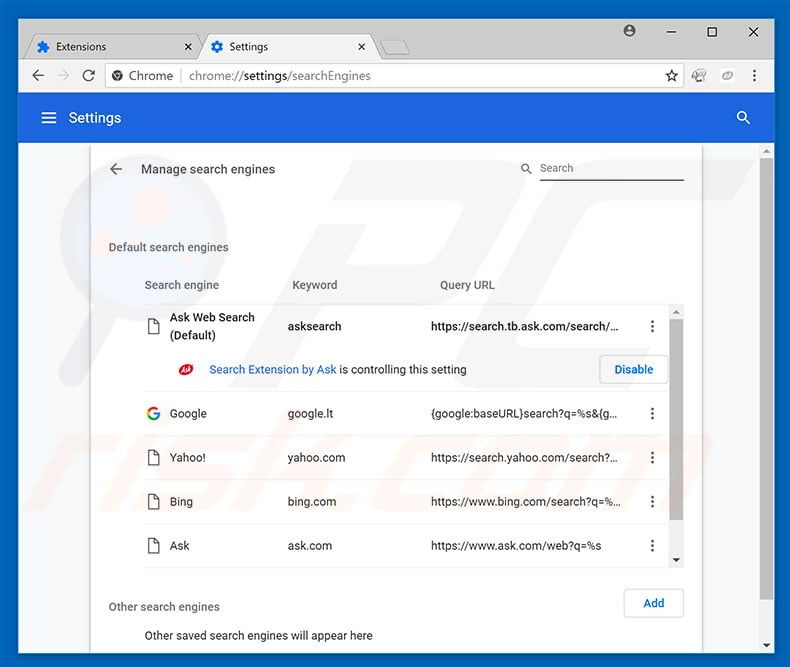Open more actions for Google

[652, 414]
